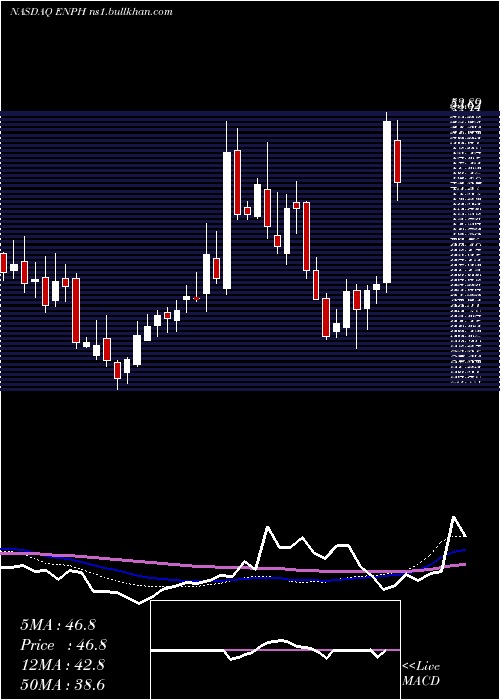
Task: Click the '12MA : 42.8' value
Action: tap(62, 665)
